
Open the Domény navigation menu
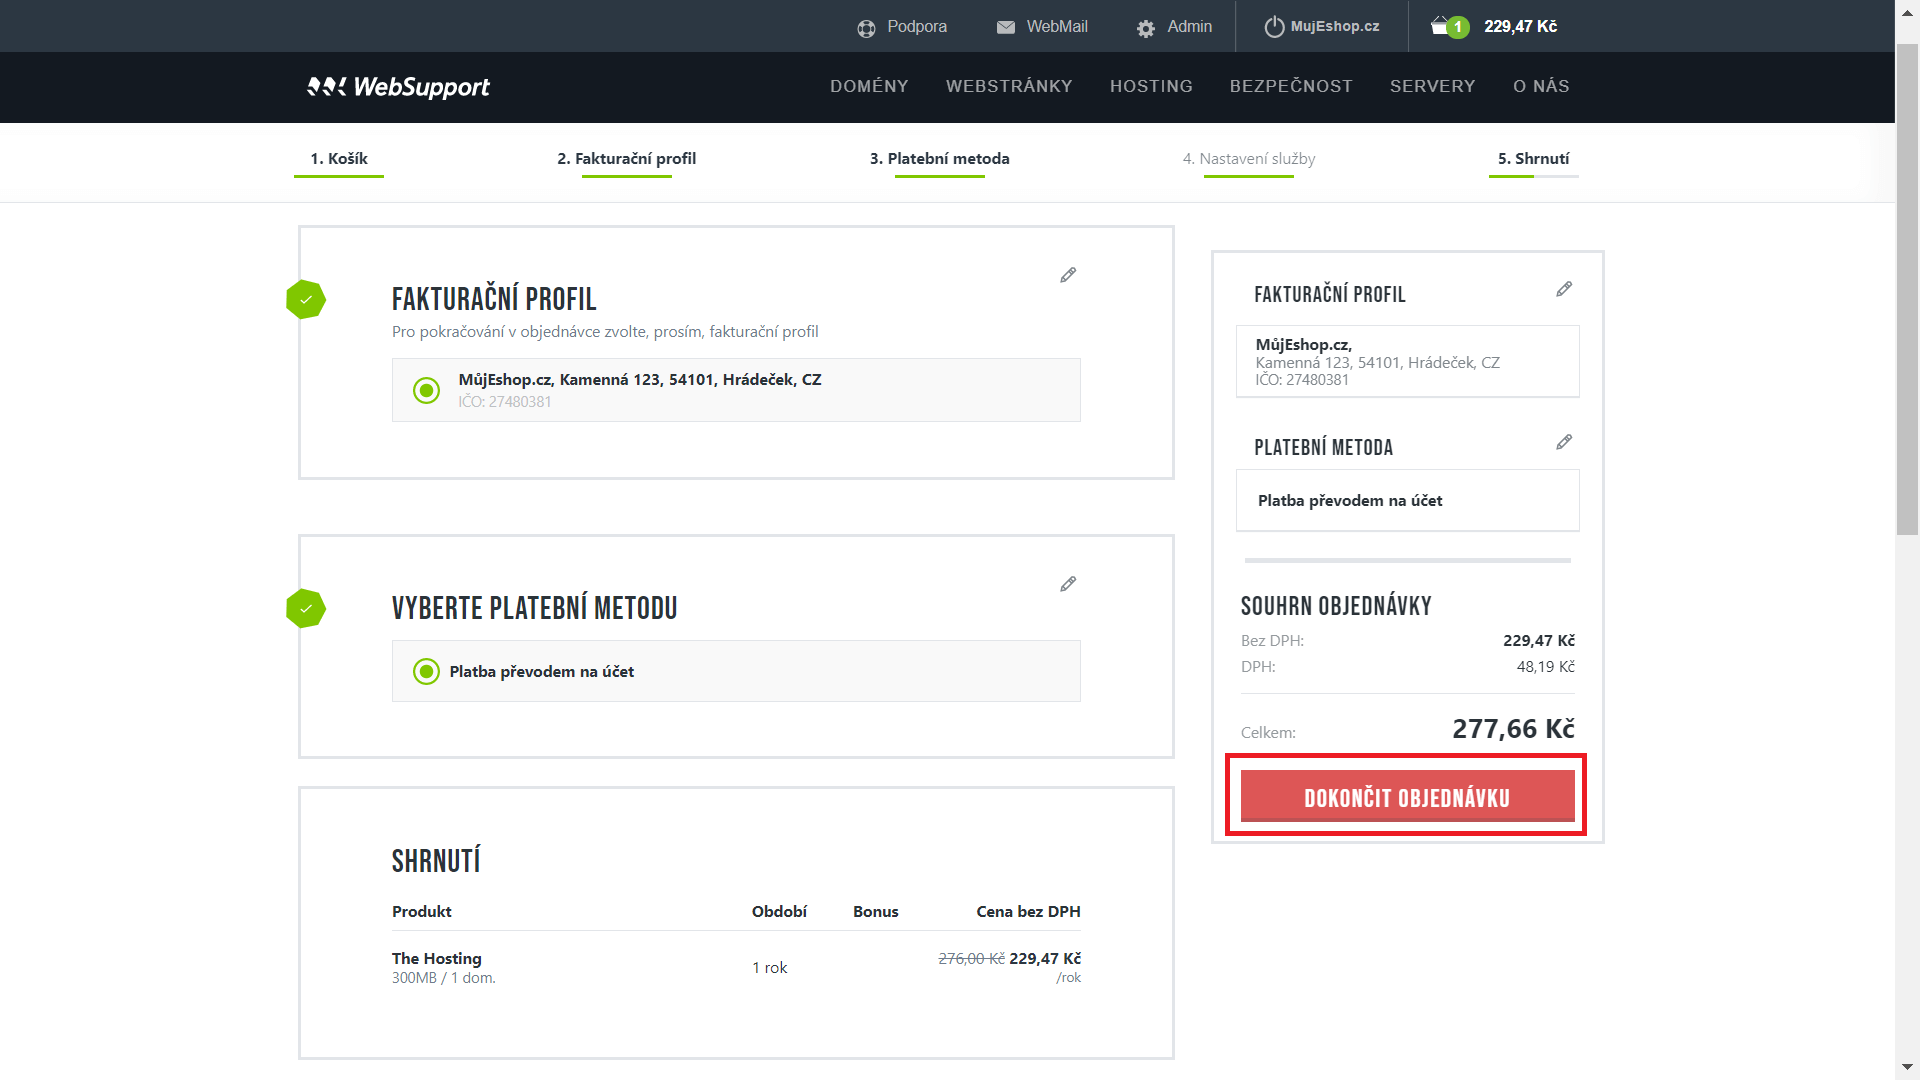tap(869, 86)
